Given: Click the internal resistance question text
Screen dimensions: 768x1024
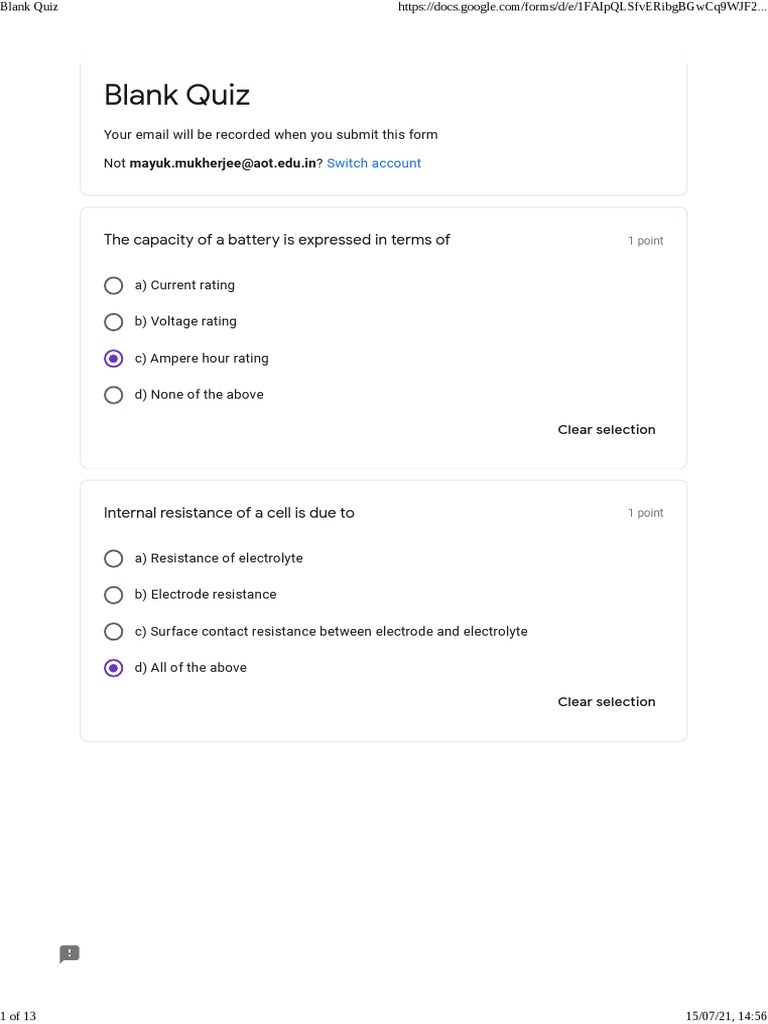Looking at the screenshot, I should pos(229,513).
